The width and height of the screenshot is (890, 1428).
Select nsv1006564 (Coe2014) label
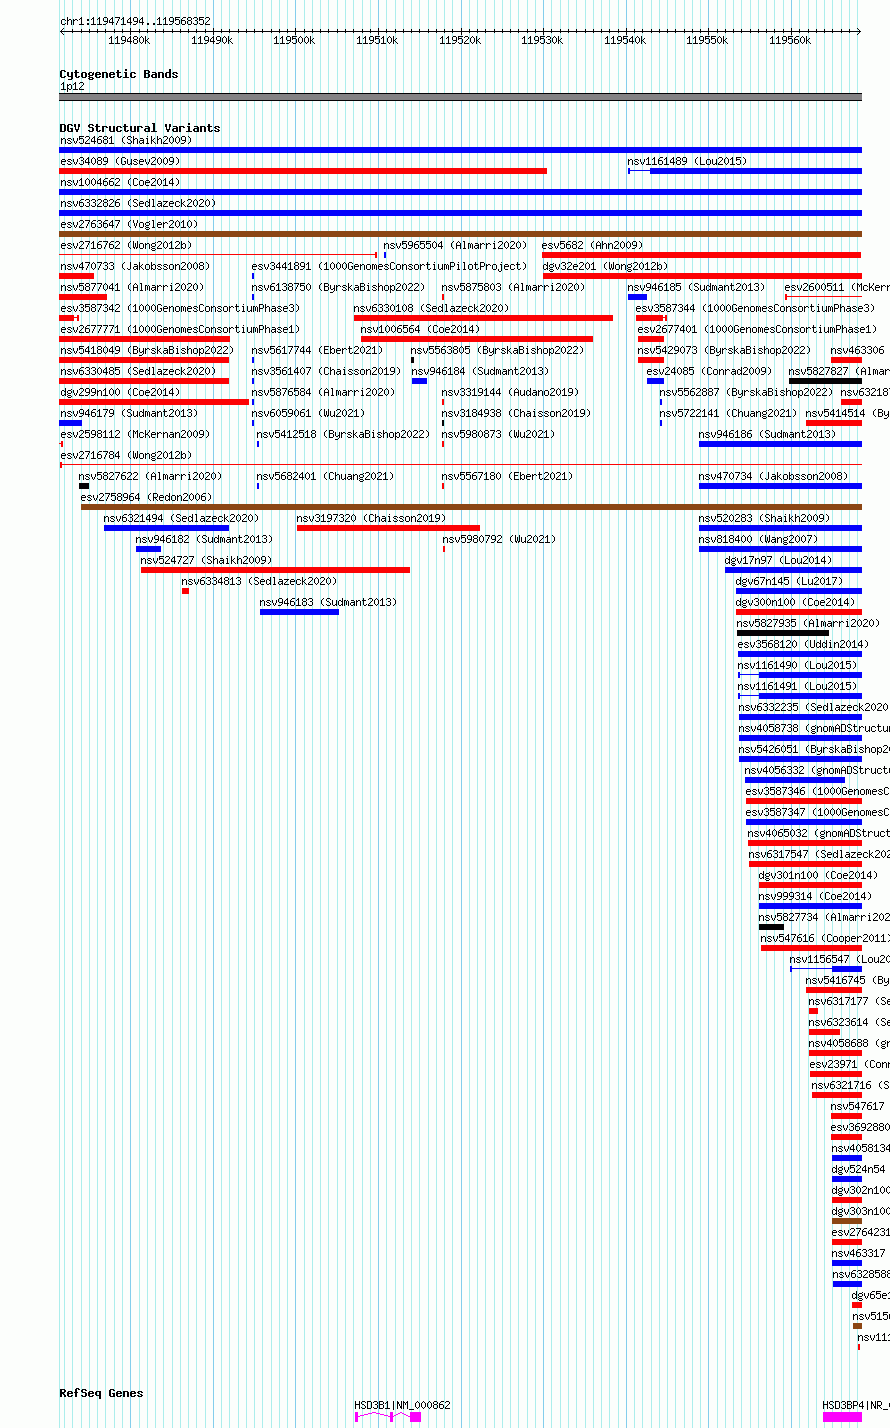coord(420,329)
